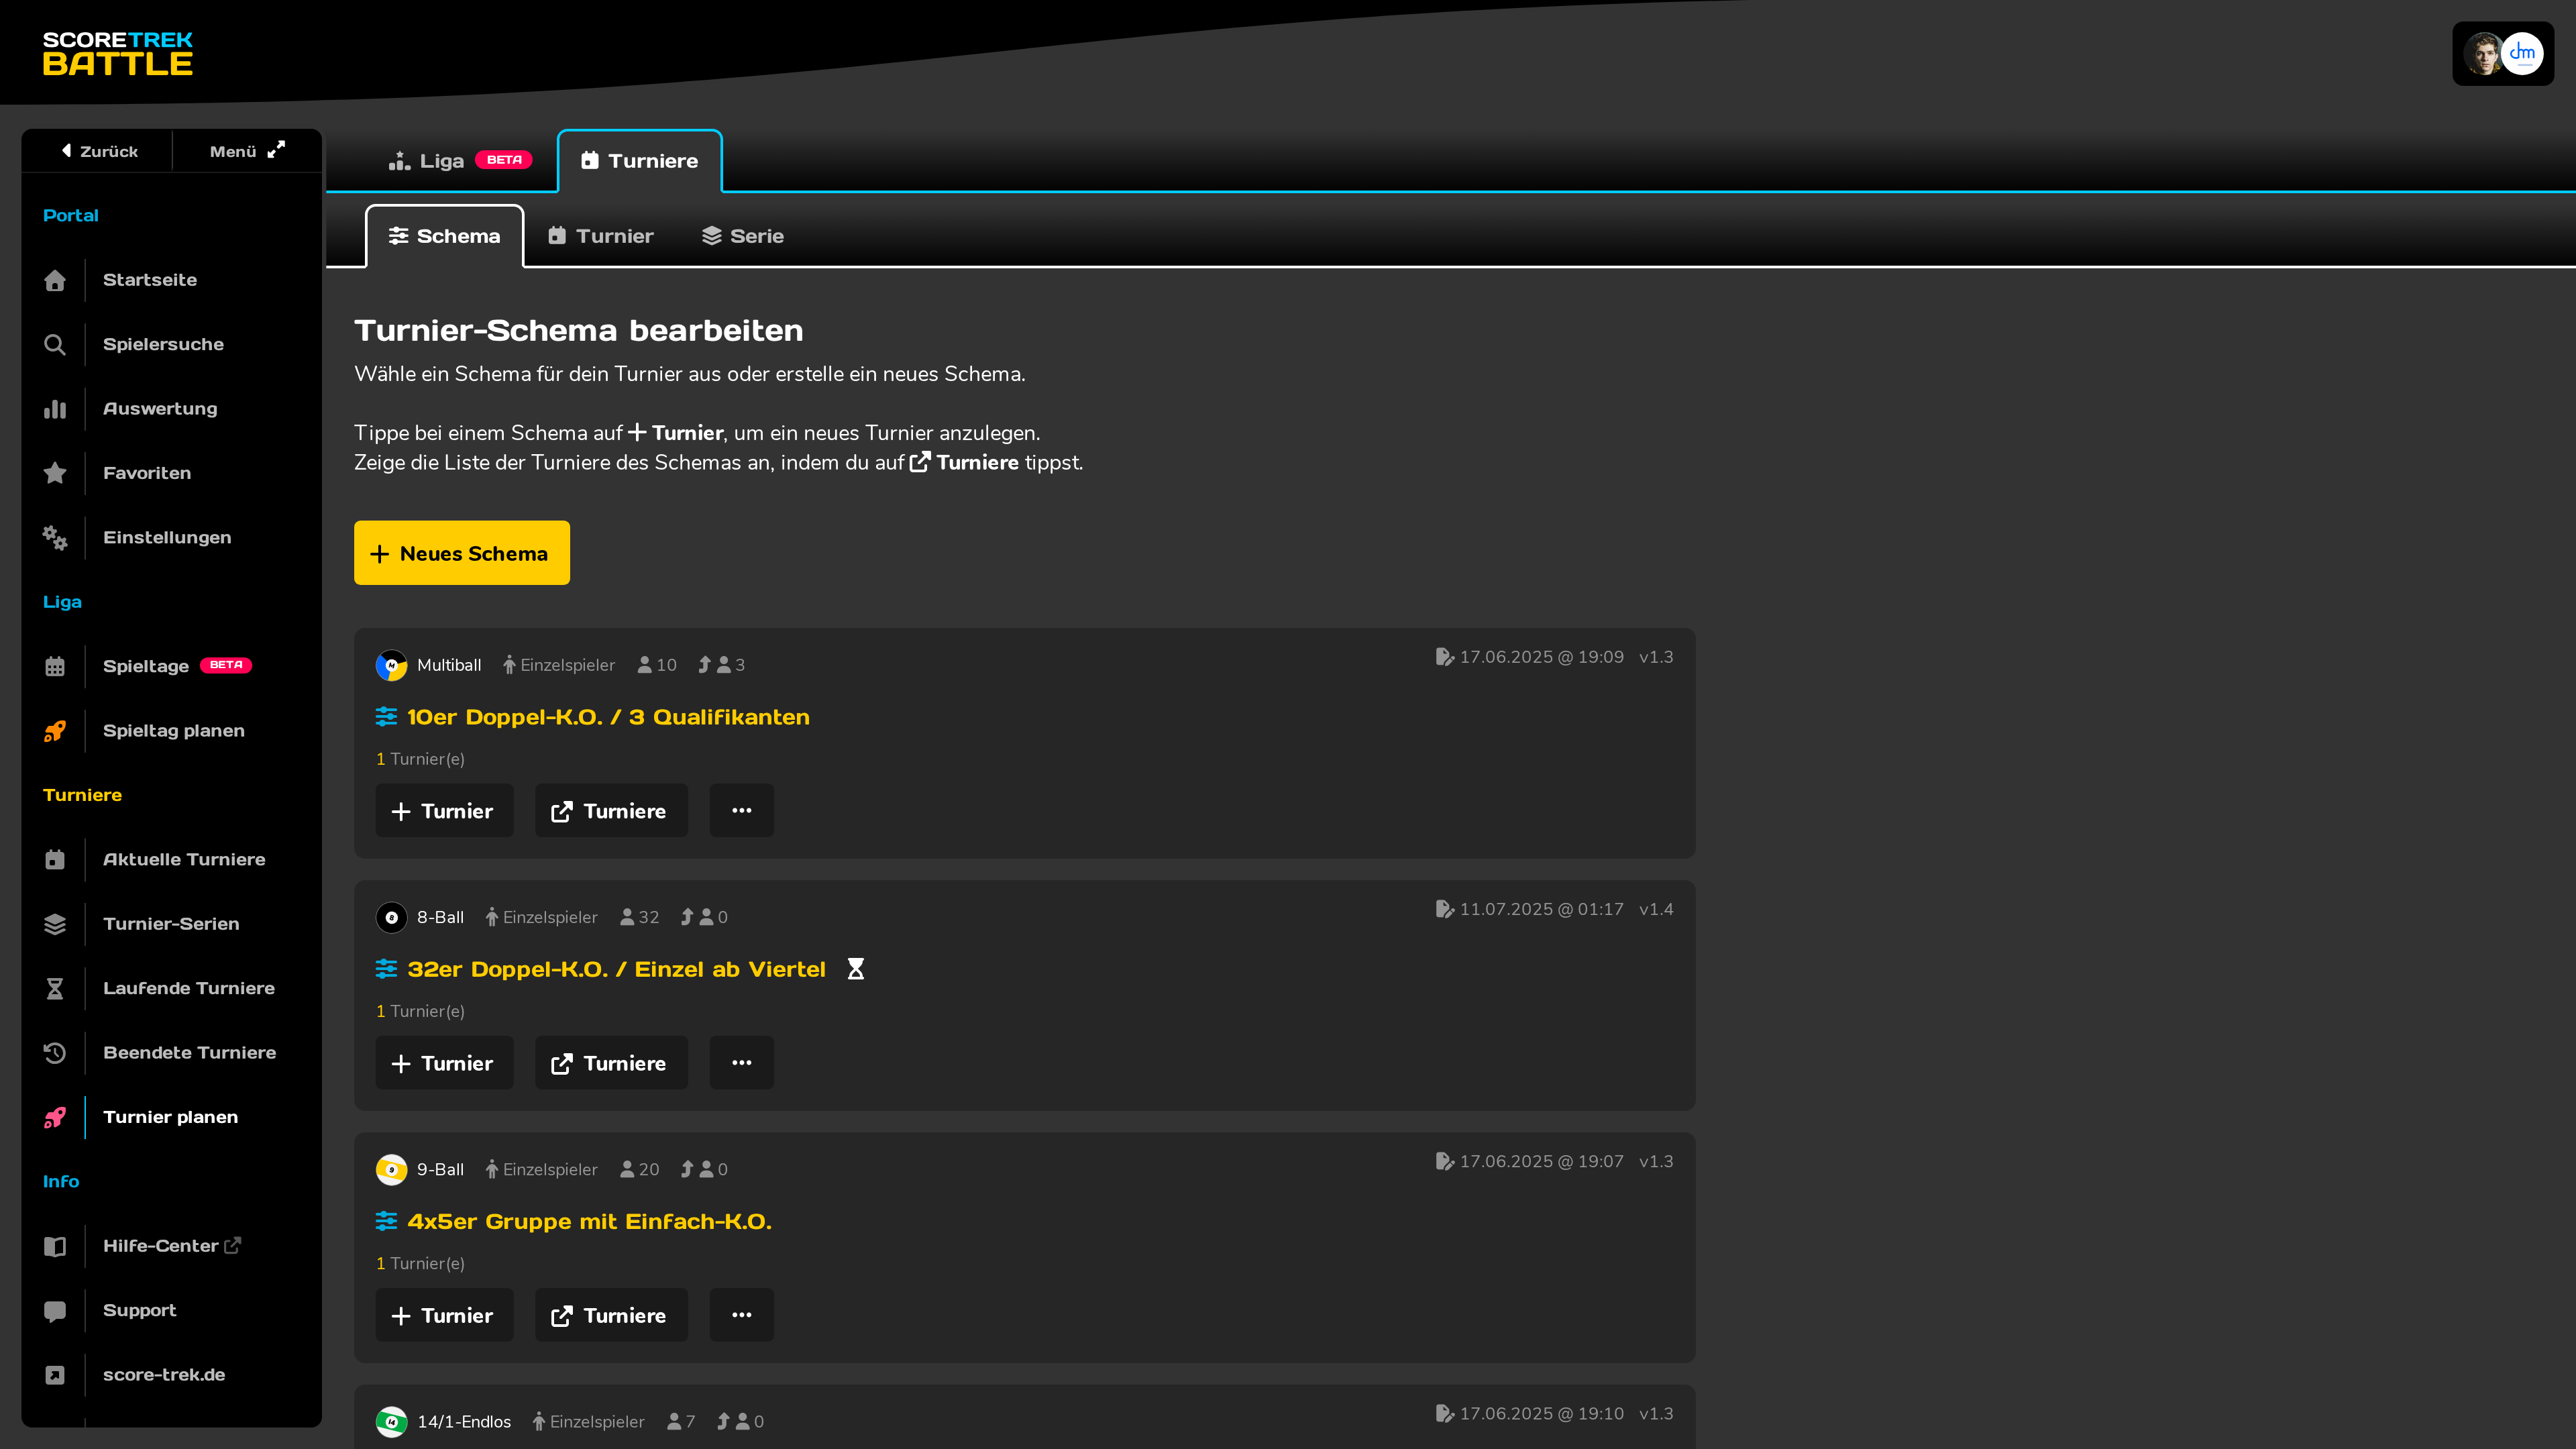Open Einstellungen gears icon
Viewport: 2576px width, 1449px height.
click(55, 538)
